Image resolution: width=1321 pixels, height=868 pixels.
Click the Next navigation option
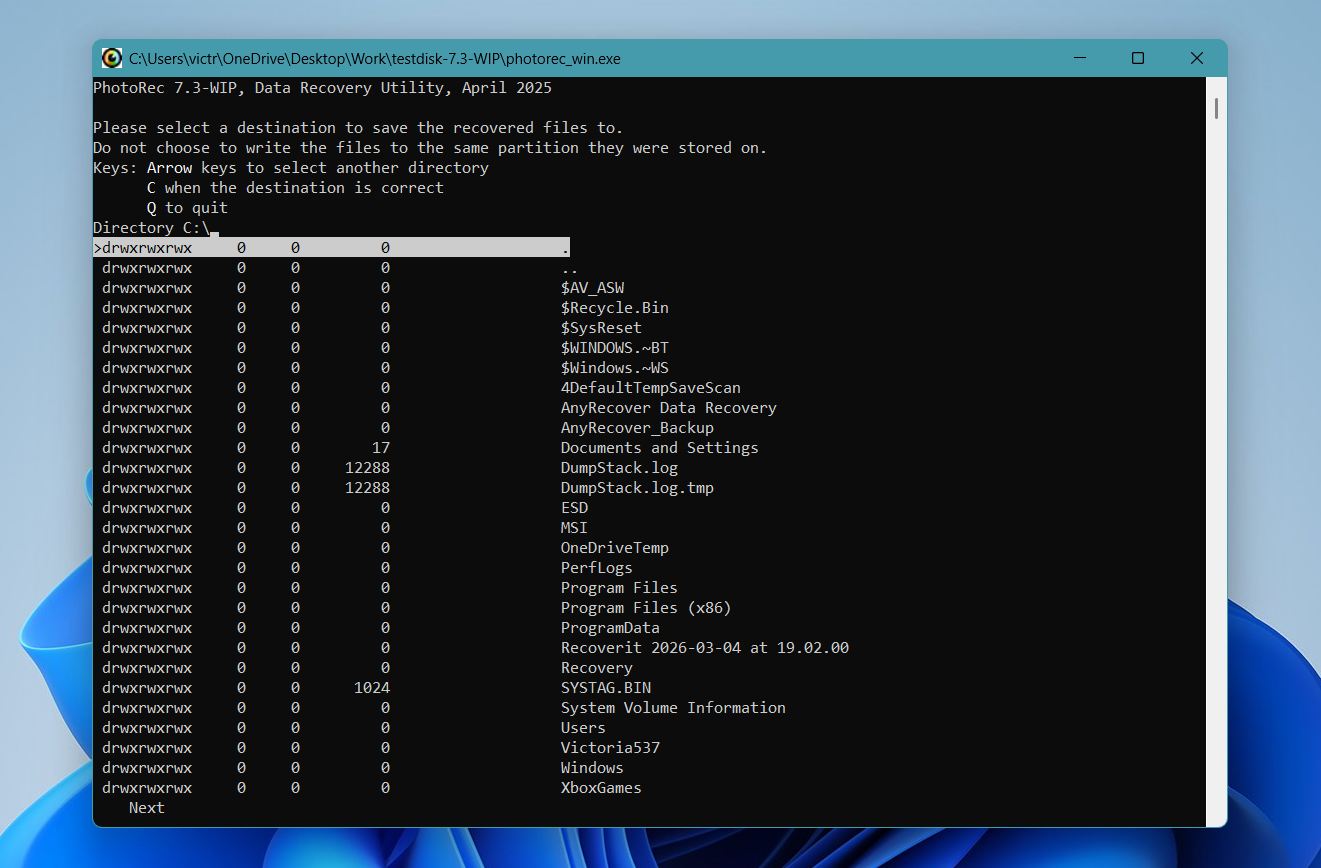(146, 807)
